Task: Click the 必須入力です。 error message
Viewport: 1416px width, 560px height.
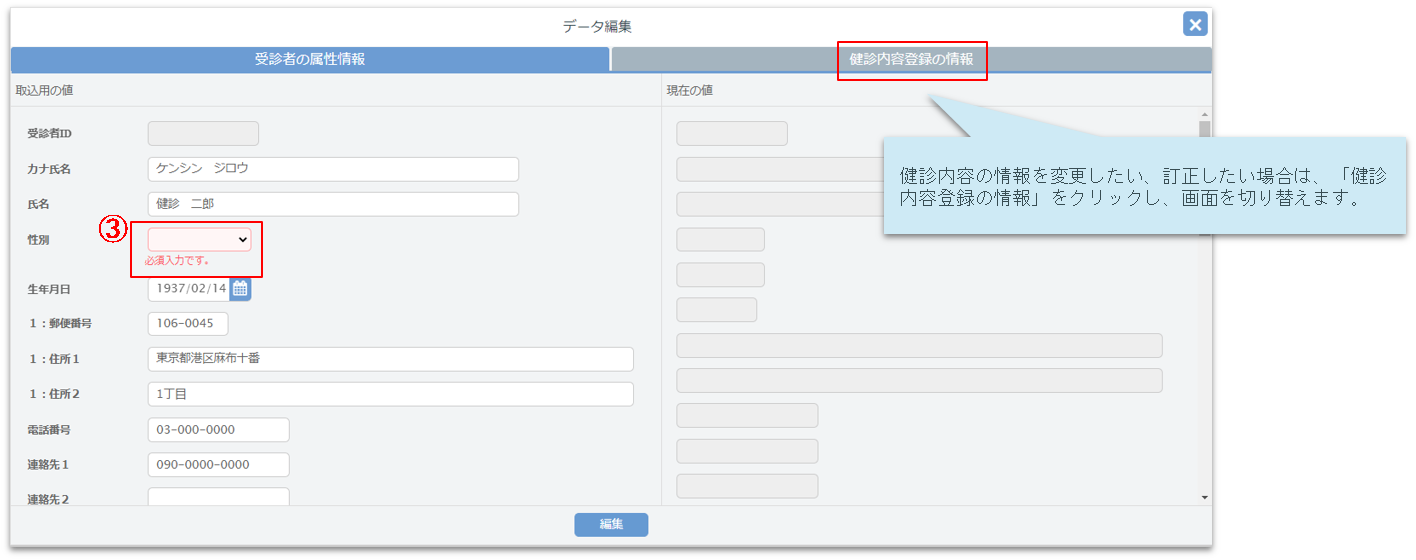Action: [x=177, y=261]
